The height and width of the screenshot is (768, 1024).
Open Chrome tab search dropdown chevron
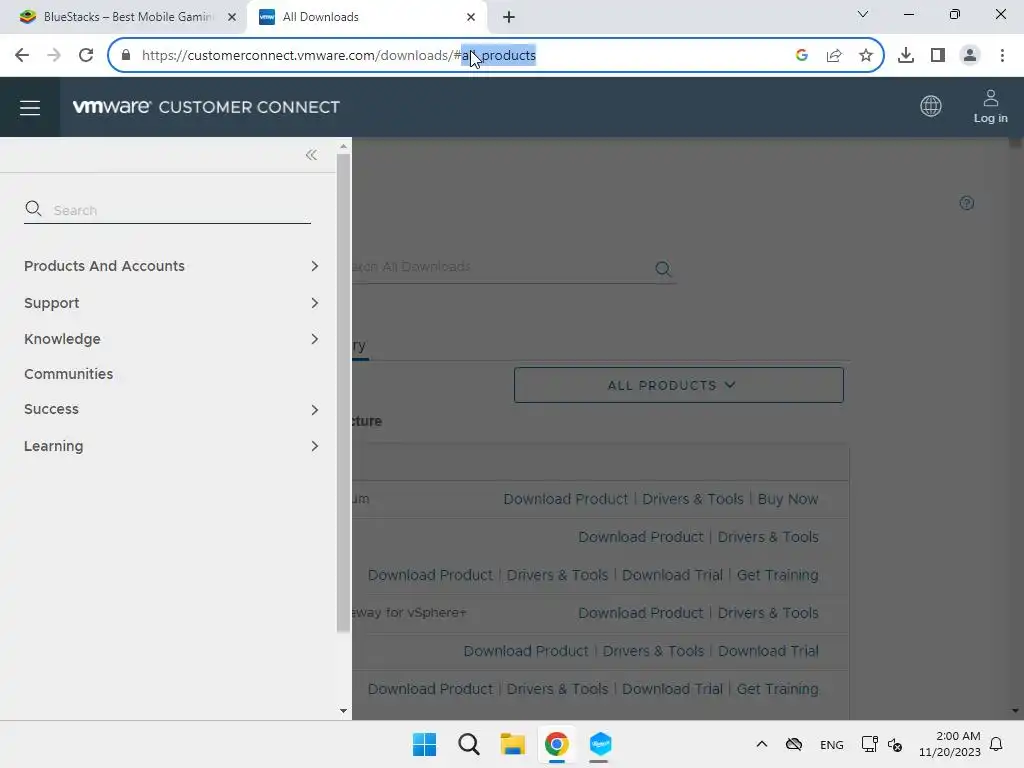point(863,14)
